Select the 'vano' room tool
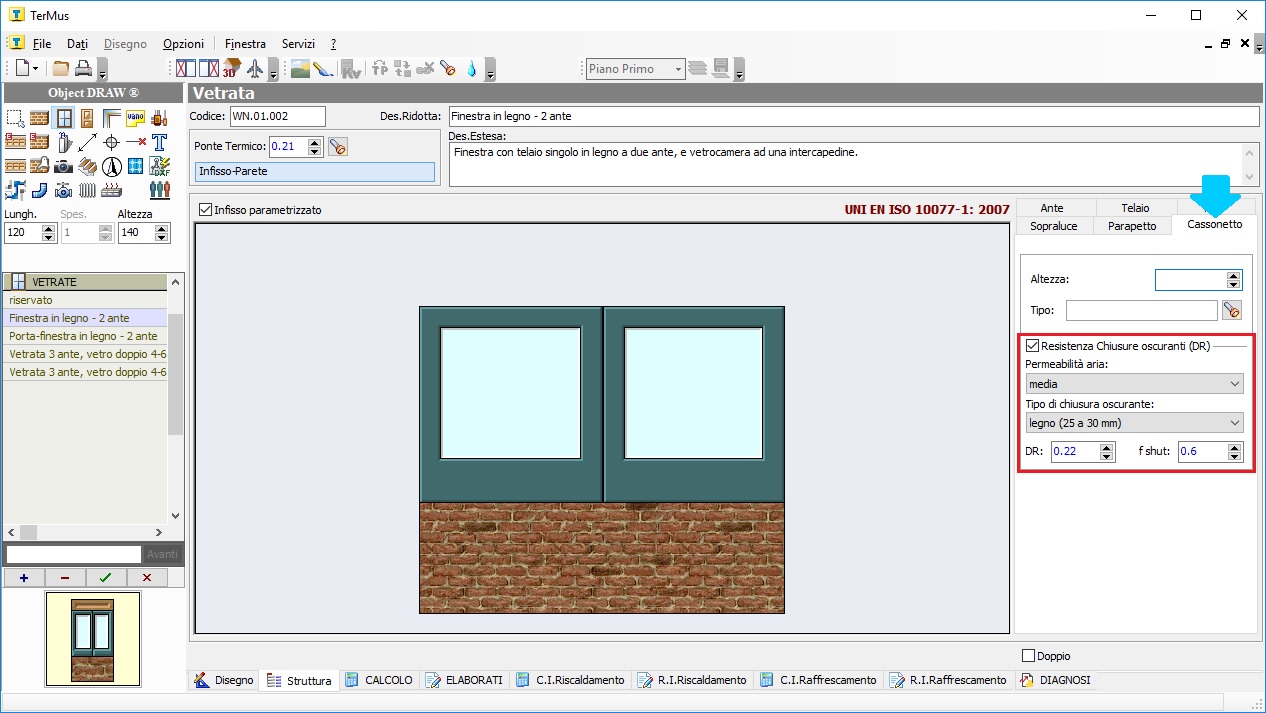The width and height of the screenshot is (1266, 713). (x=135, y=118)
